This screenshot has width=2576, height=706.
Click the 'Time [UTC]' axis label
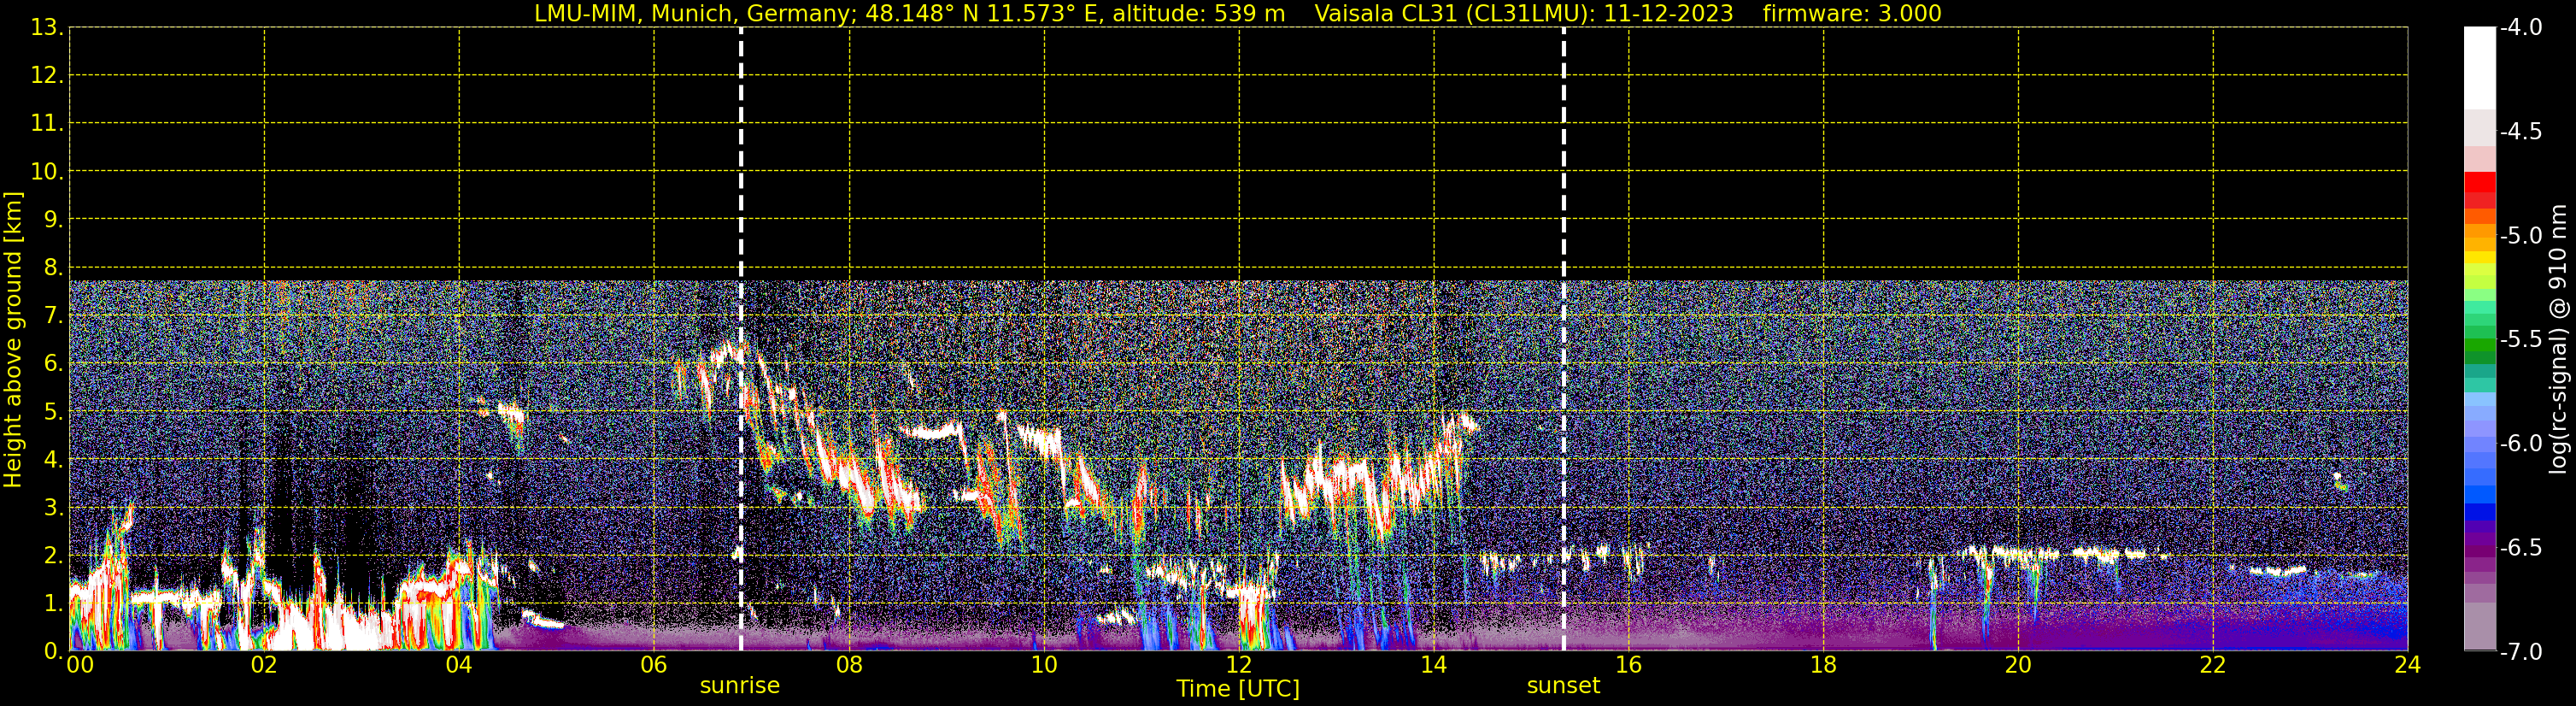(x=1238, y=689)
